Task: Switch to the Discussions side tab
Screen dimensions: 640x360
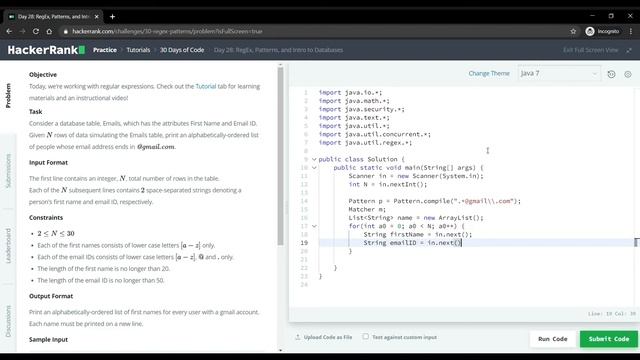Action: click(8, 321)
